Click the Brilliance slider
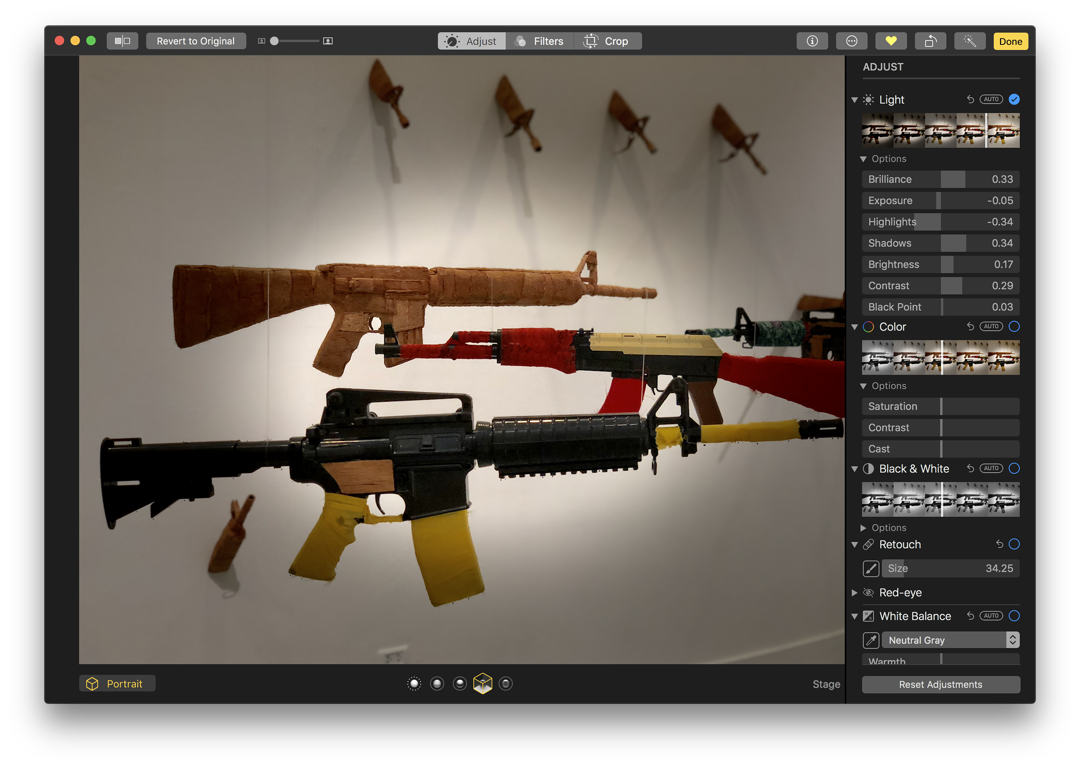This screenshot has width=1080, height=767. point(940,179)
